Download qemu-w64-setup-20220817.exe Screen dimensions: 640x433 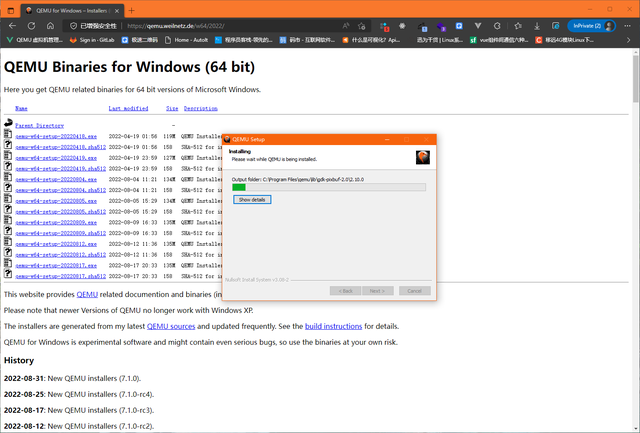(x=56, y=265)
